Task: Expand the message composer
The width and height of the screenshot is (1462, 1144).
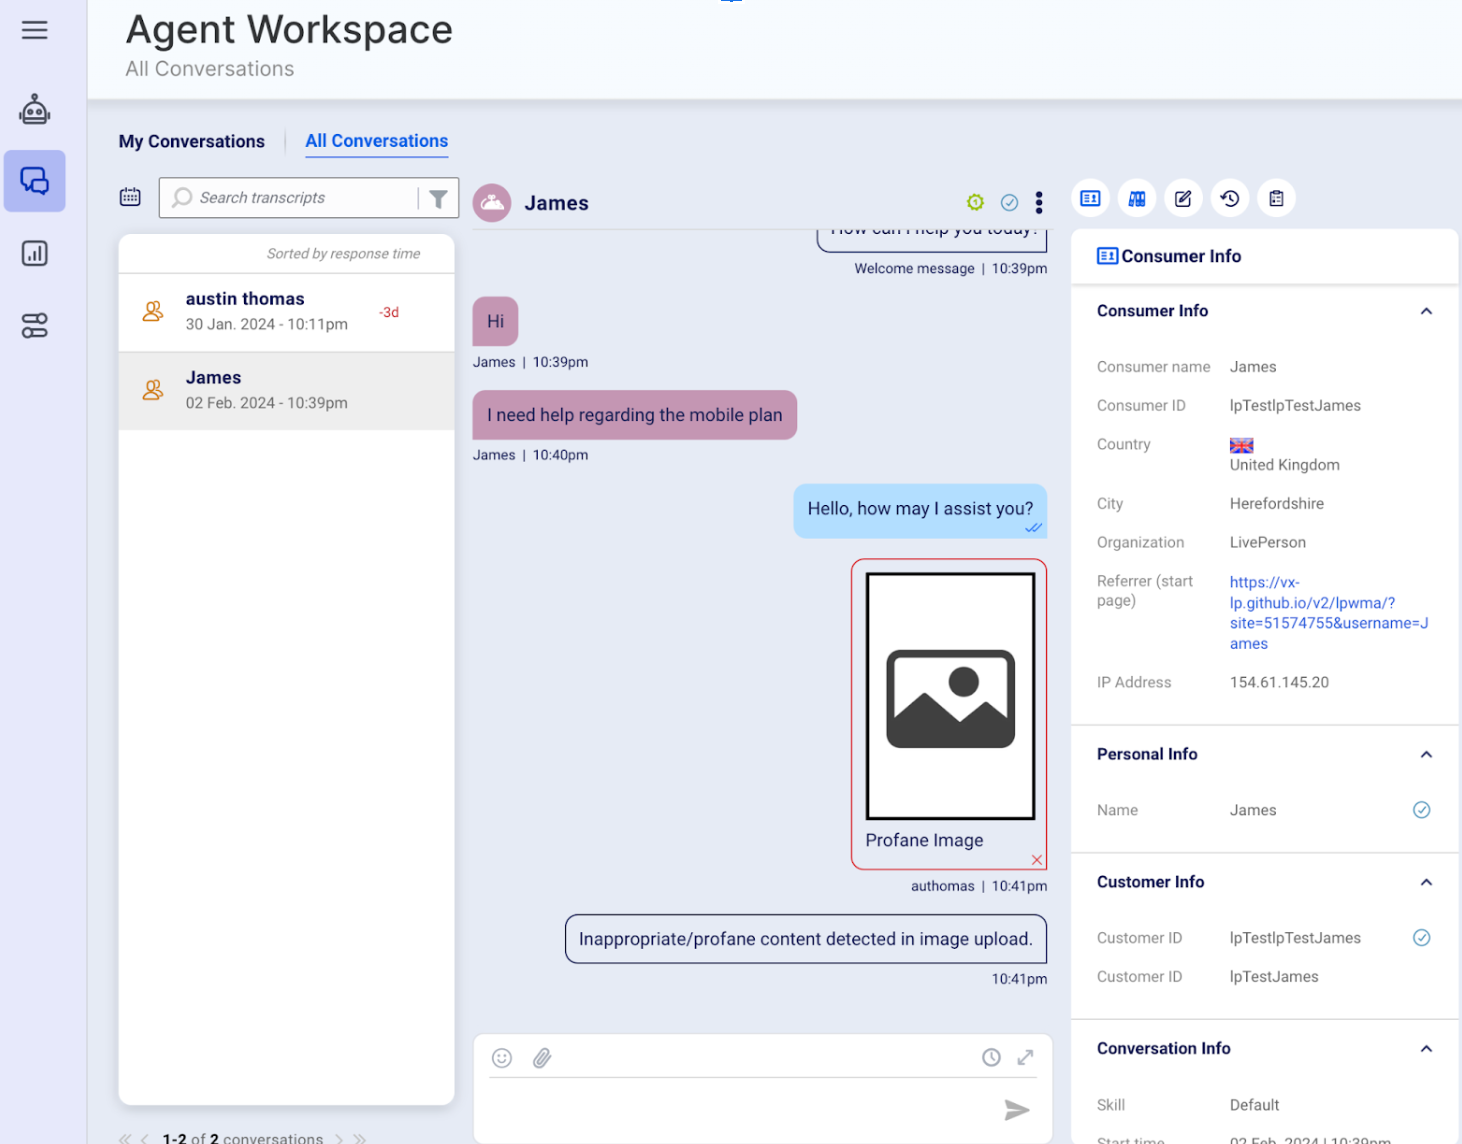Action: [x=1026, y=1057]
